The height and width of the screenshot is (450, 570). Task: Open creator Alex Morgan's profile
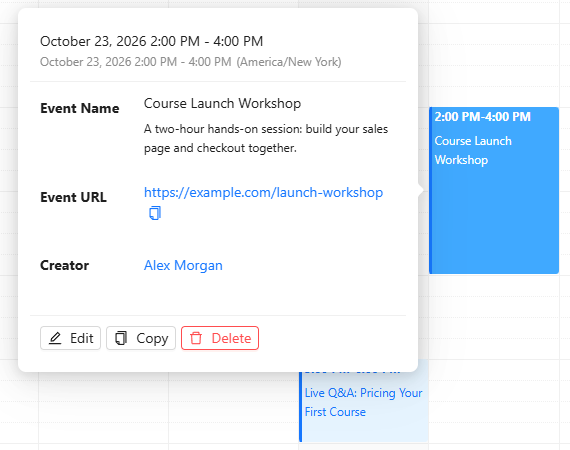coord(183,265)
